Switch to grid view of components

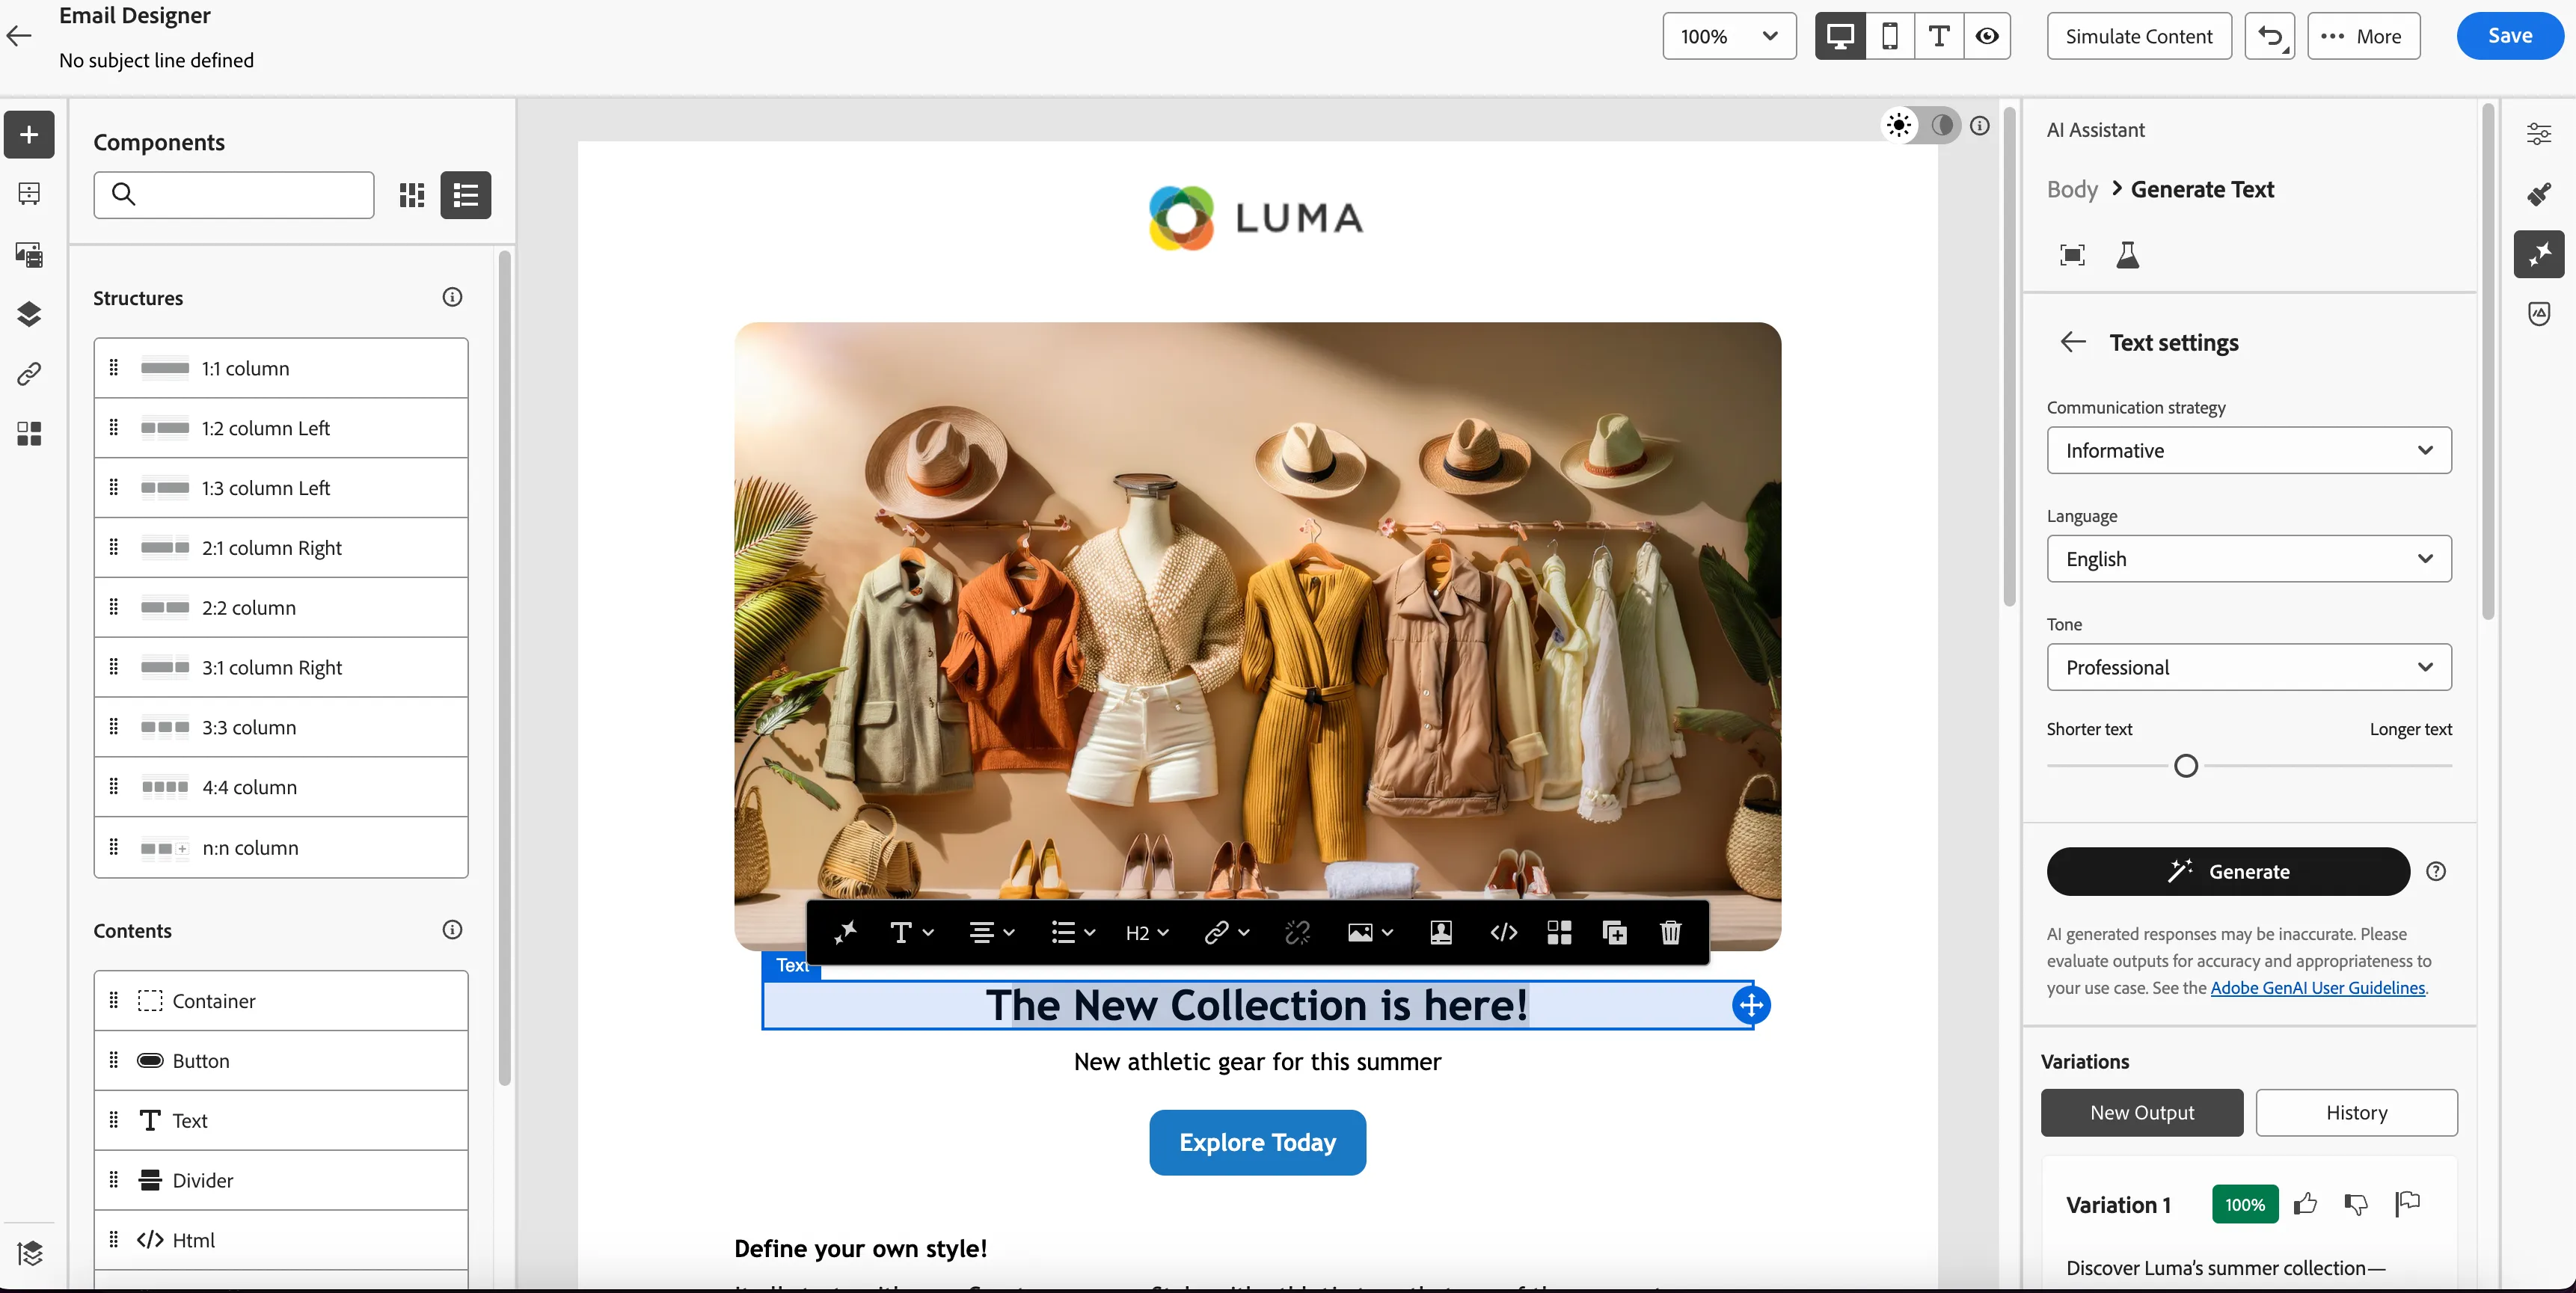[412, 194]
